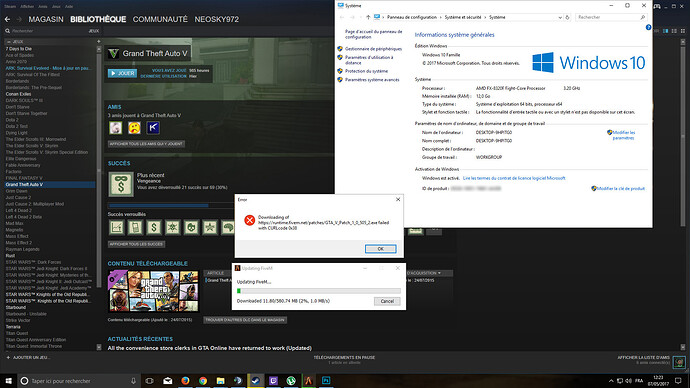The width and height of the screenshot is (690, 388).
Task: Expand the address bar history dropdown
Action: pyautogui.click(x=560, y=17)
